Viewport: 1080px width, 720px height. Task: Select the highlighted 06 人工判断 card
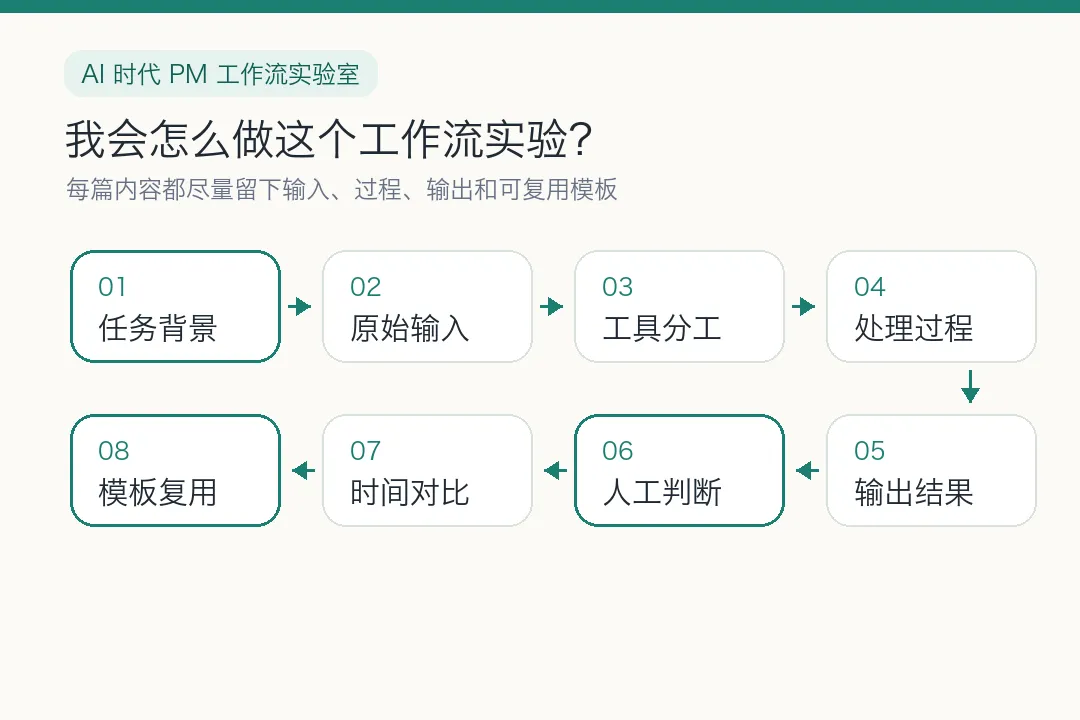pyautogui.click(x=680, y=471)
